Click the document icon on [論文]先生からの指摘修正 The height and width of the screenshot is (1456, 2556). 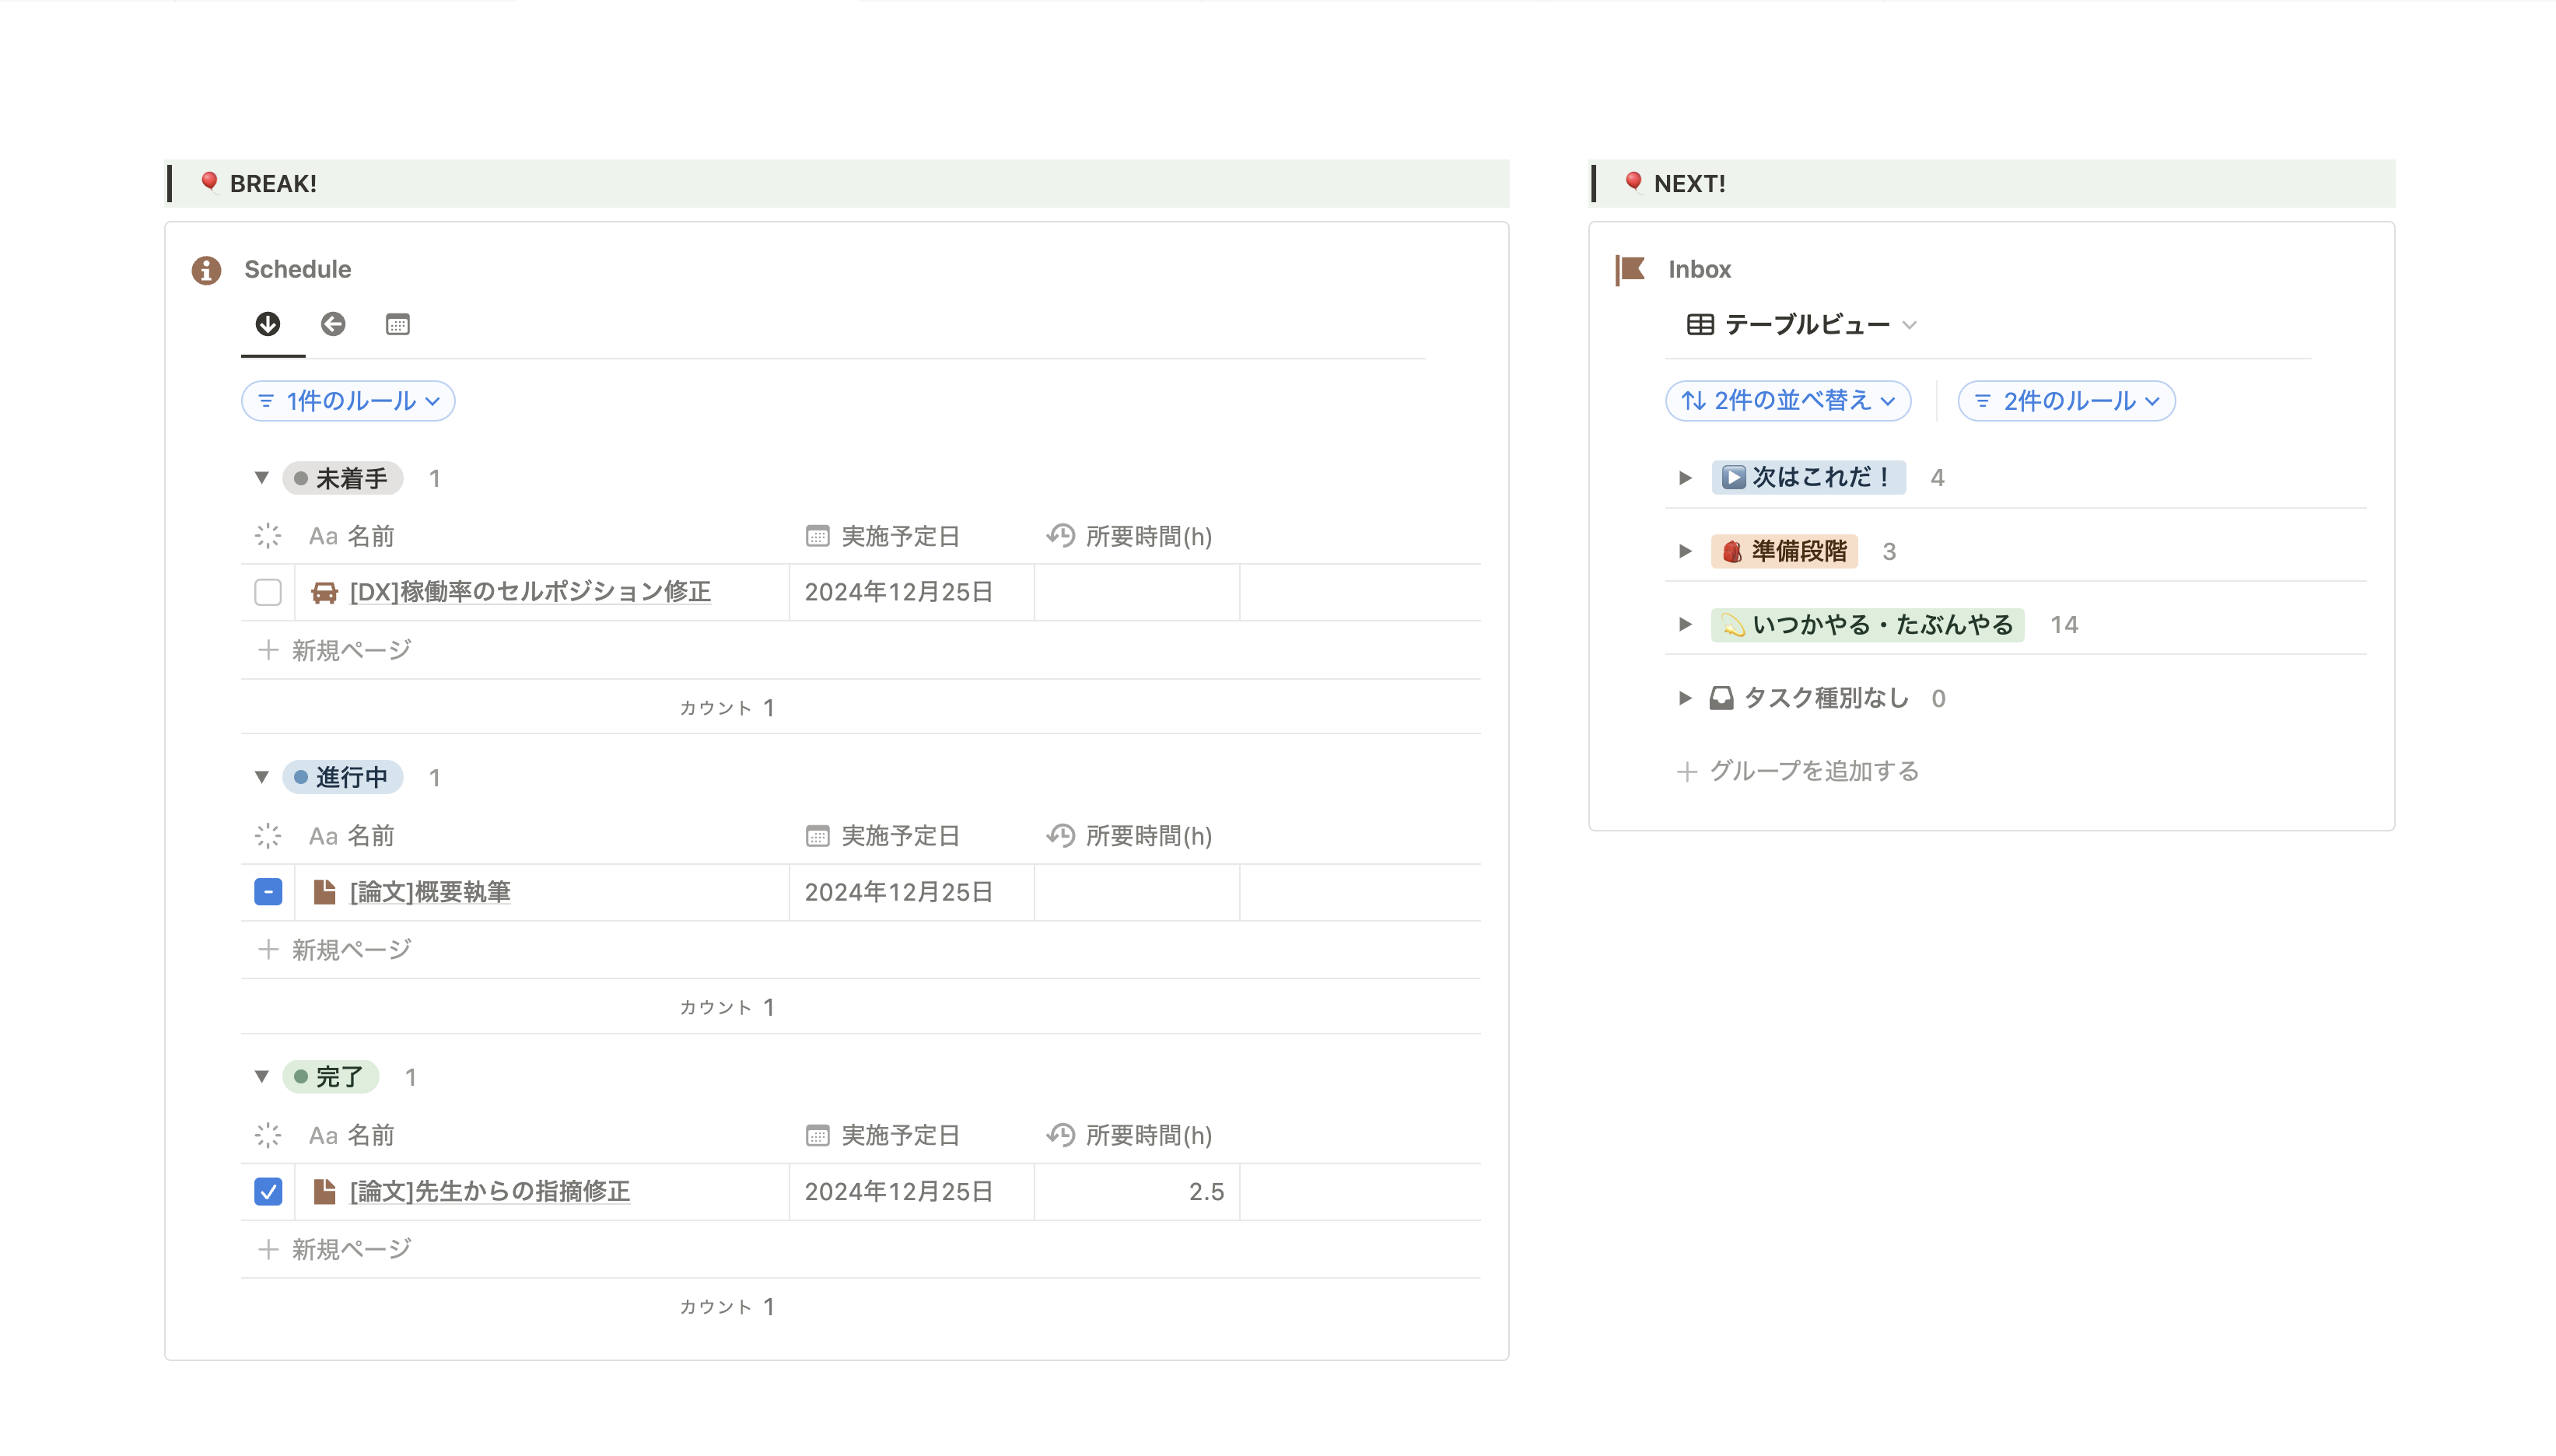323,1191
